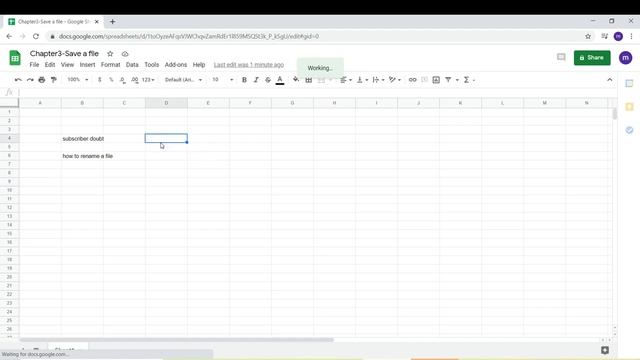Viewport: 640px width, 360px height.
Task: Select row 10 header
Action: (9, 190)
